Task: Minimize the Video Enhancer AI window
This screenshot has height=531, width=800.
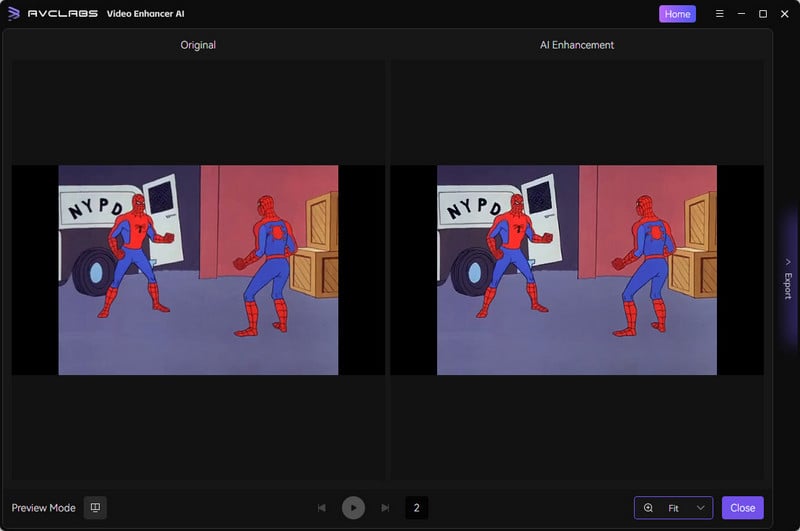Action: [741, 14]
